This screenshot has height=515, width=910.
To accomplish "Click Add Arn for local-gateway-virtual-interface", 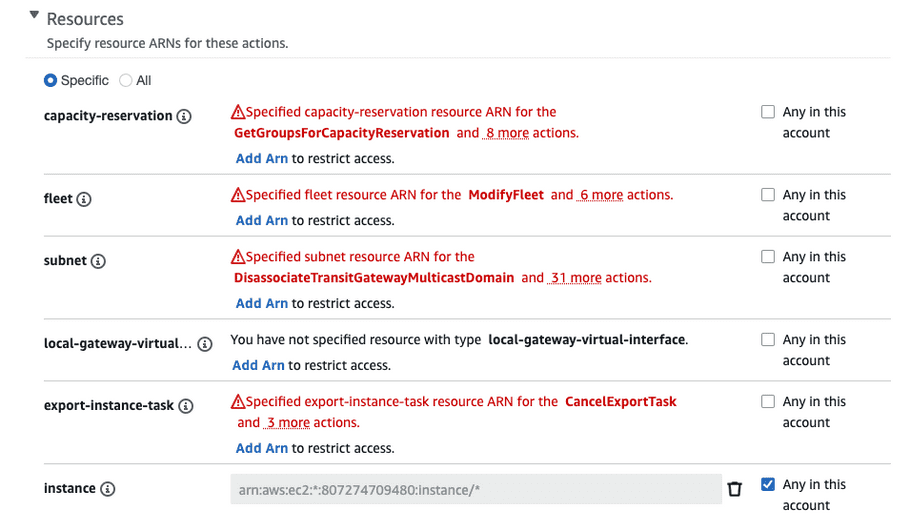I will click(x=258, y=365).
